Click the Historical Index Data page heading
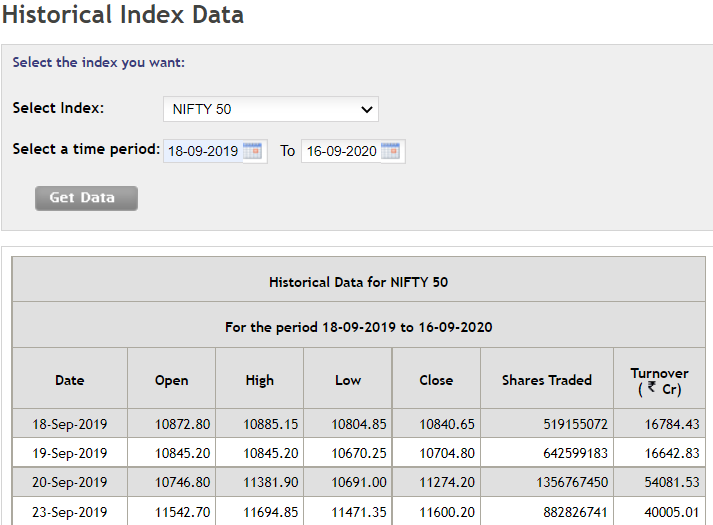 (x=123, y=15)
